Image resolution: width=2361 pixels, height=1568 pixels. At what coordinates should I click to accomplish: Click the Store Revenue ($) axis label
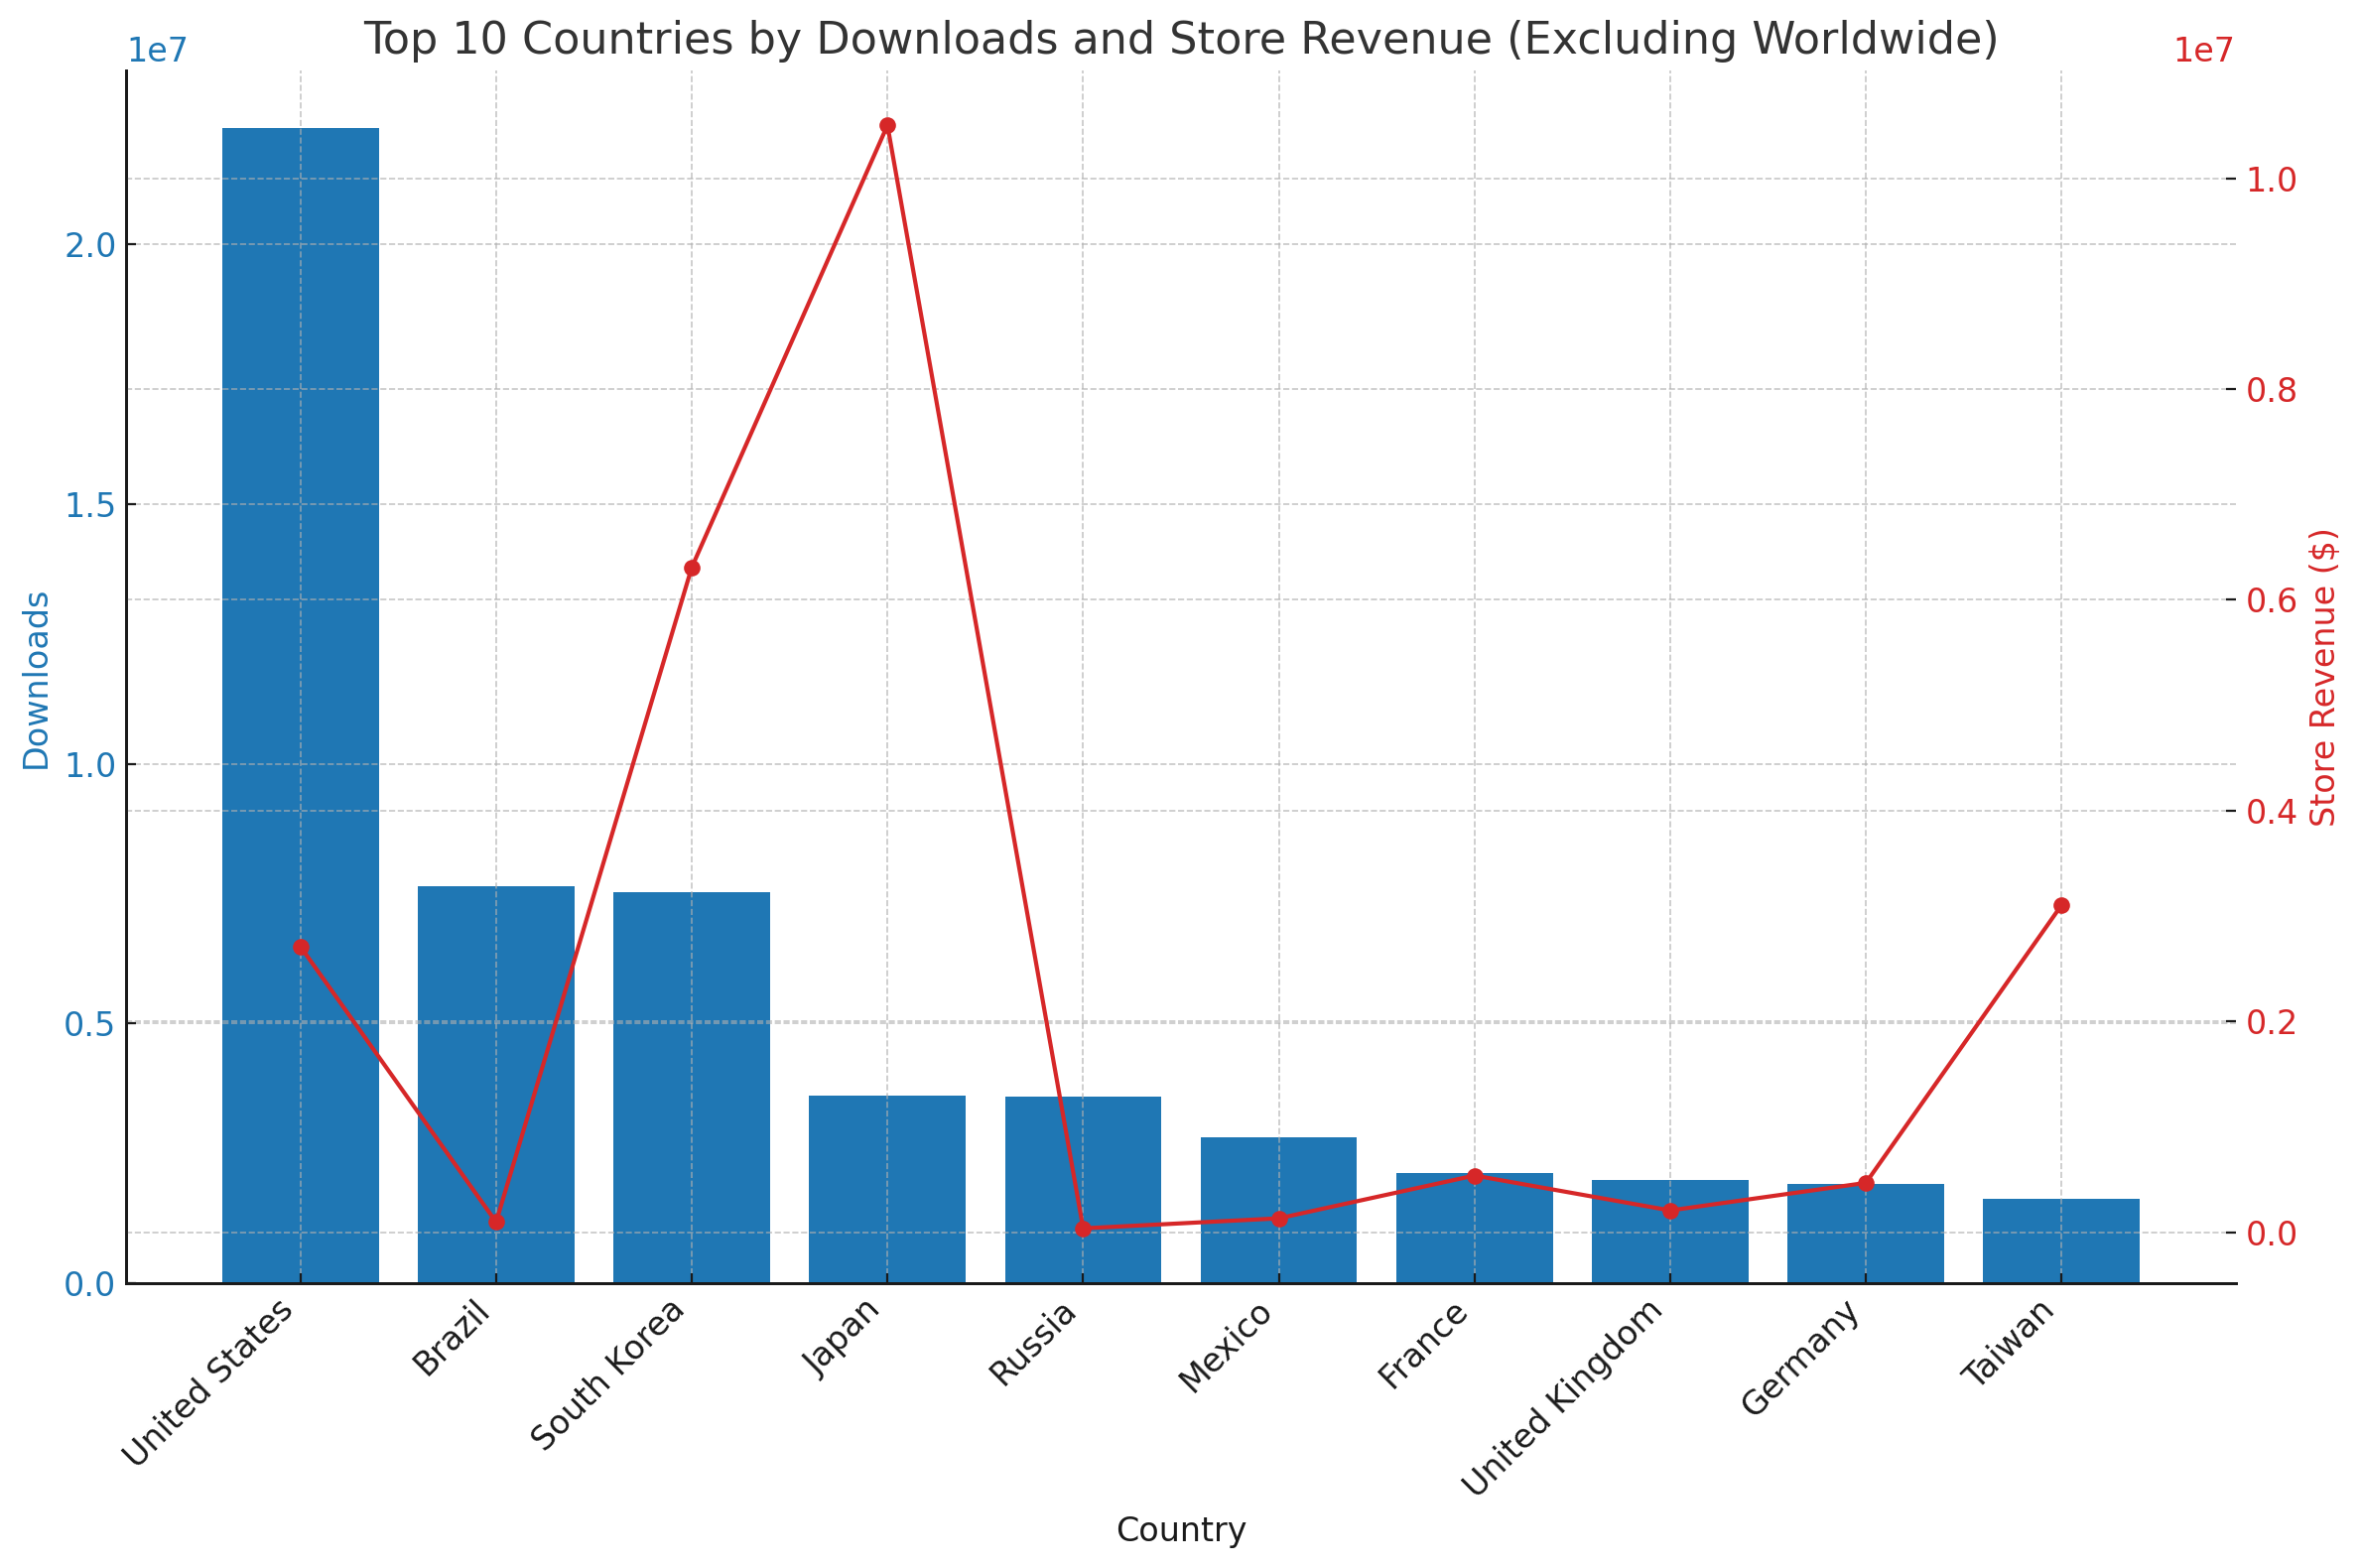(2323, 678)
